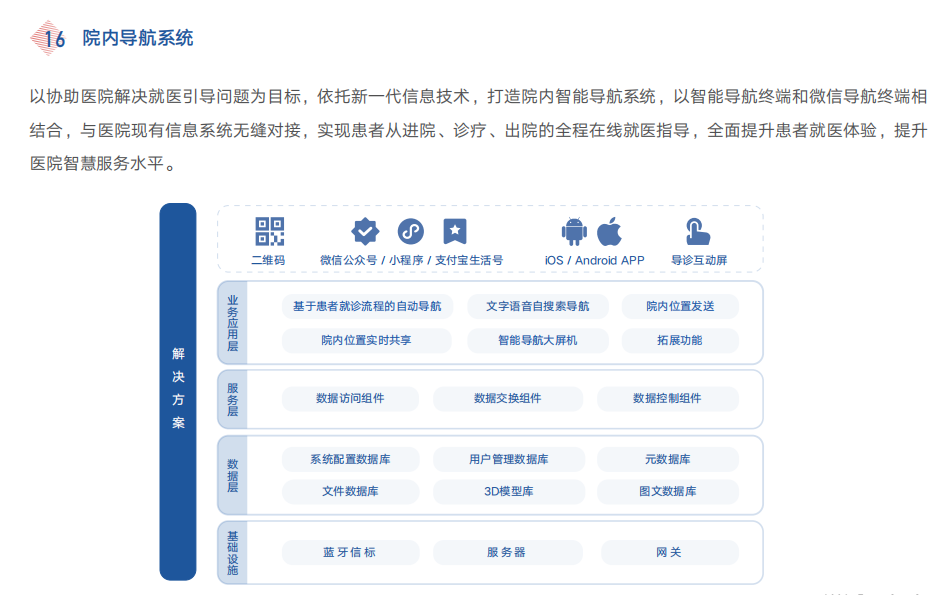
Task: Click the Alipay life account star icon
Action: pyautogui.click(x=455, y=232)
